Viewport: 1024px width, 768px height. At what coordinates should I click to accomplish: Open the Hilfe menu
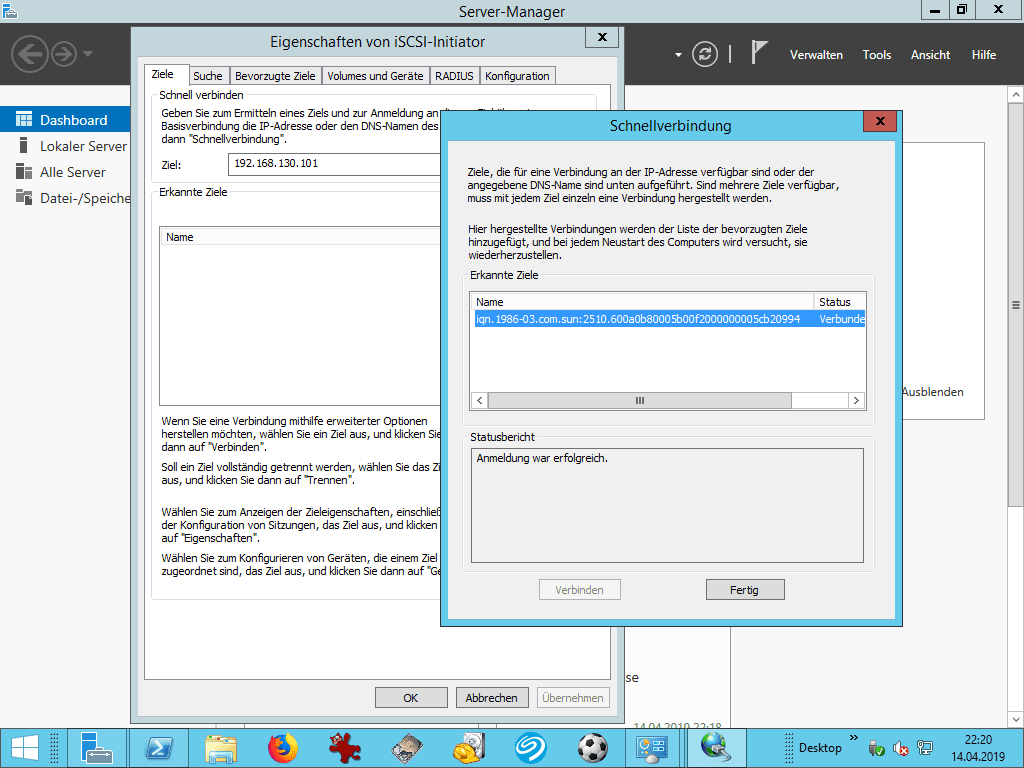984,55
